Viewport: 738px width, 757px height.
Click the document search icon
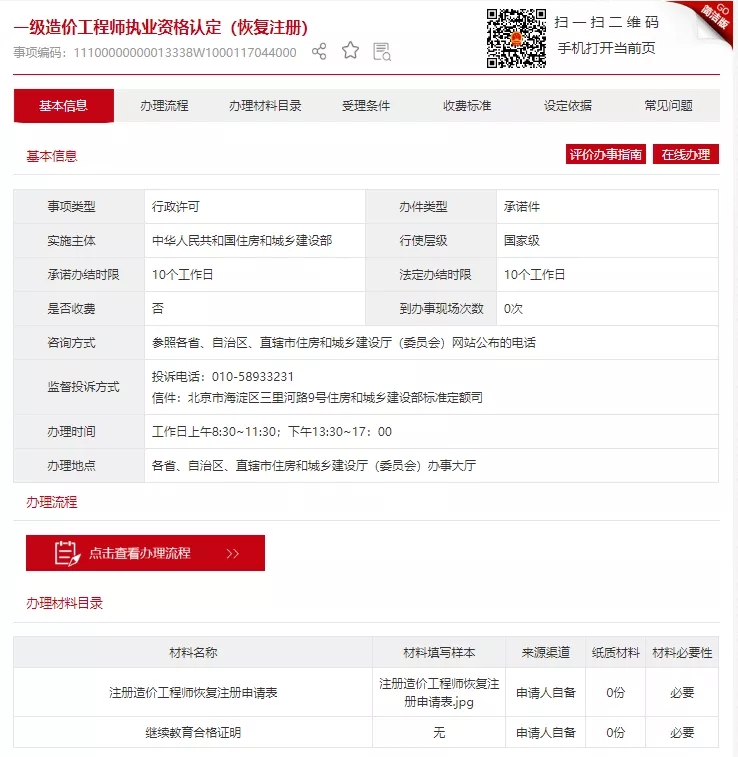coord(382,52)
